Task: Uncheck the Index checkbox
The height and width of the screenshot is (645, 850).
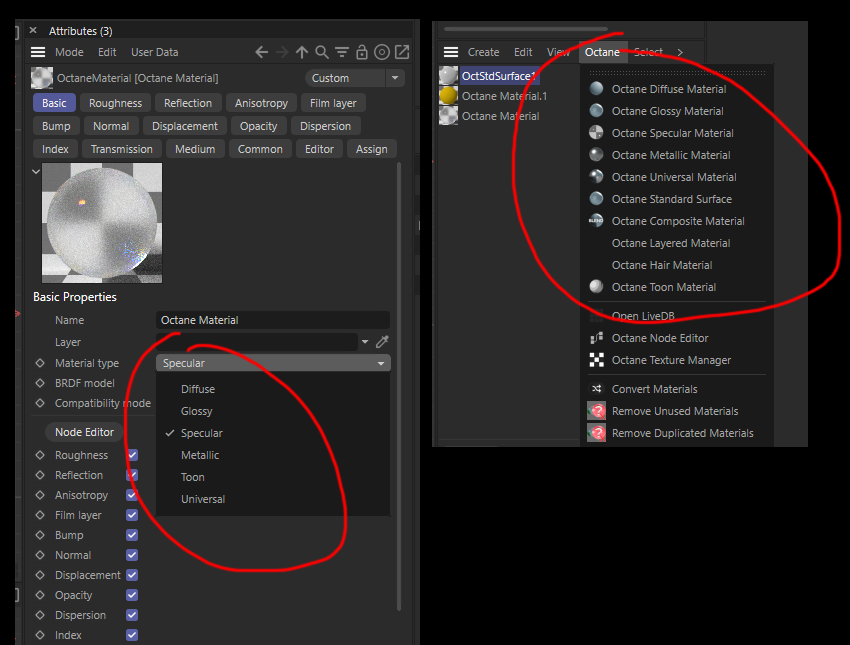Action: tap(132, 635)
